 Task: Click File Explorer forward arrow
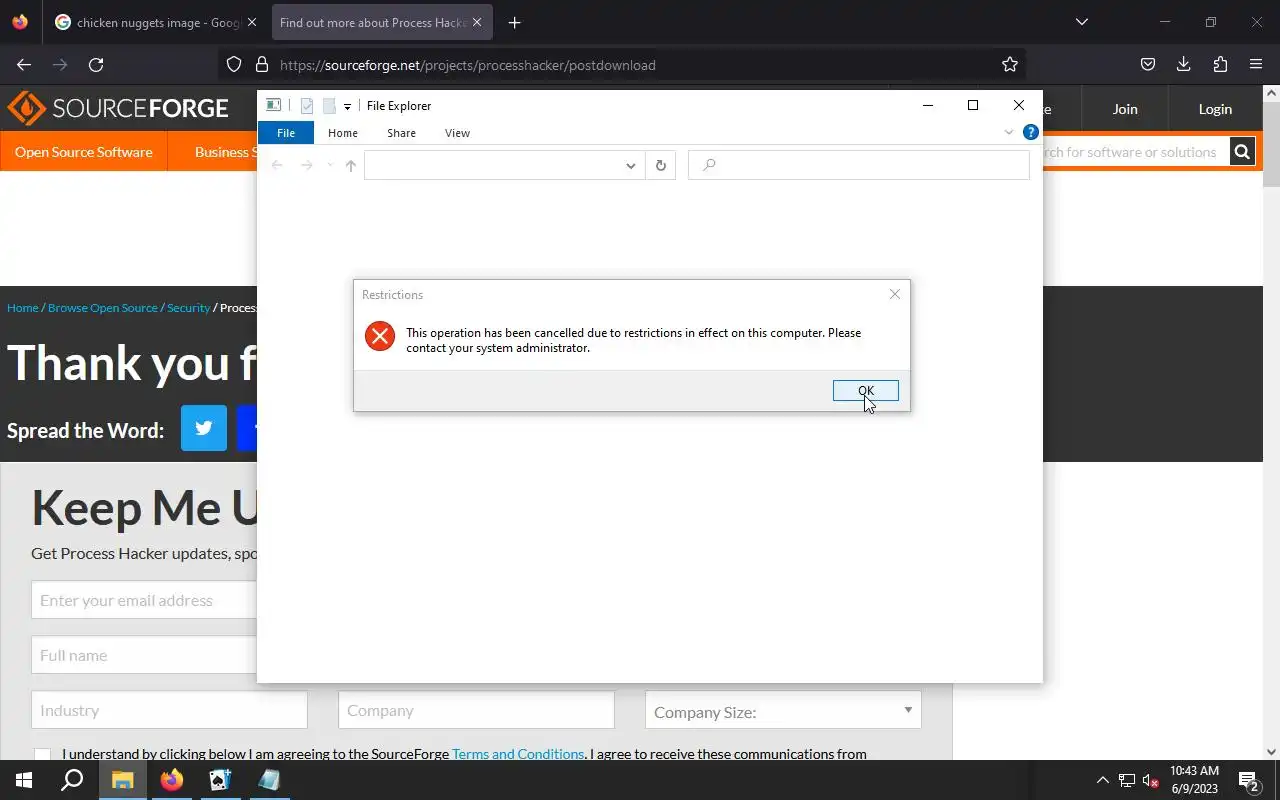pyautogui.click(x=307, y=165)
